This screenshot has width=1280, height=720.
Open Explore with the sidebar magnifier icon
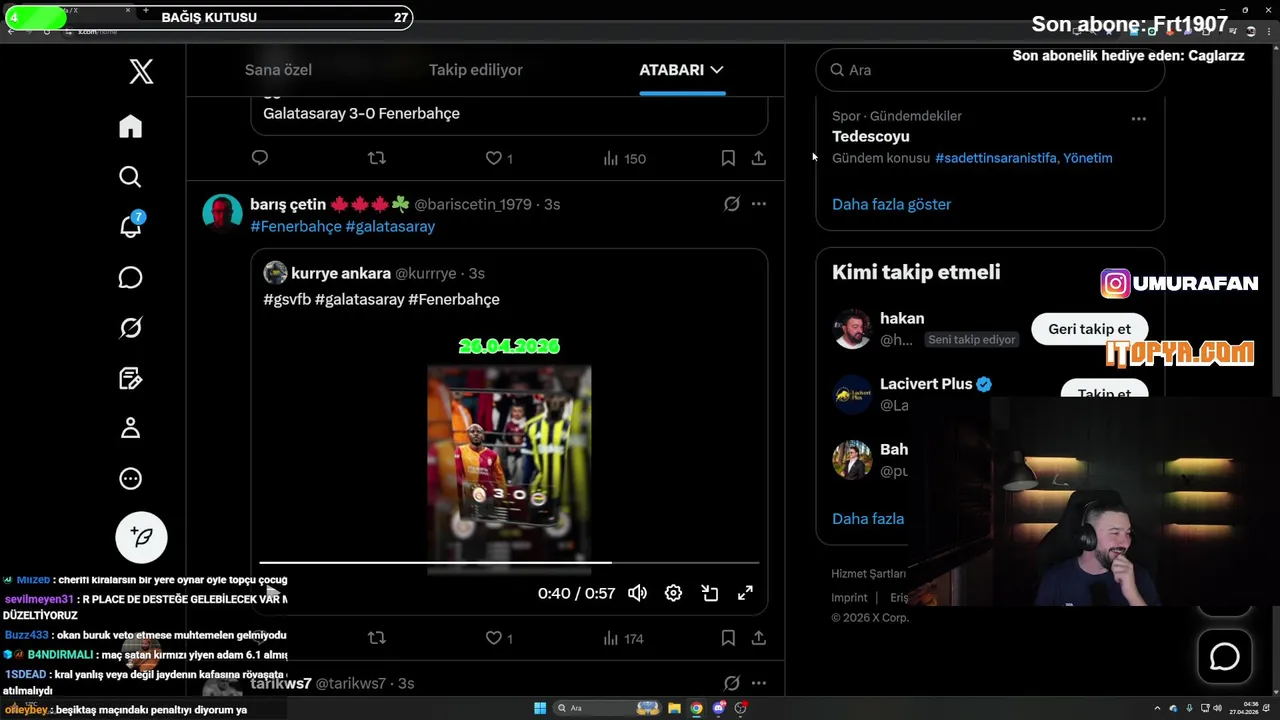[130, 177]
